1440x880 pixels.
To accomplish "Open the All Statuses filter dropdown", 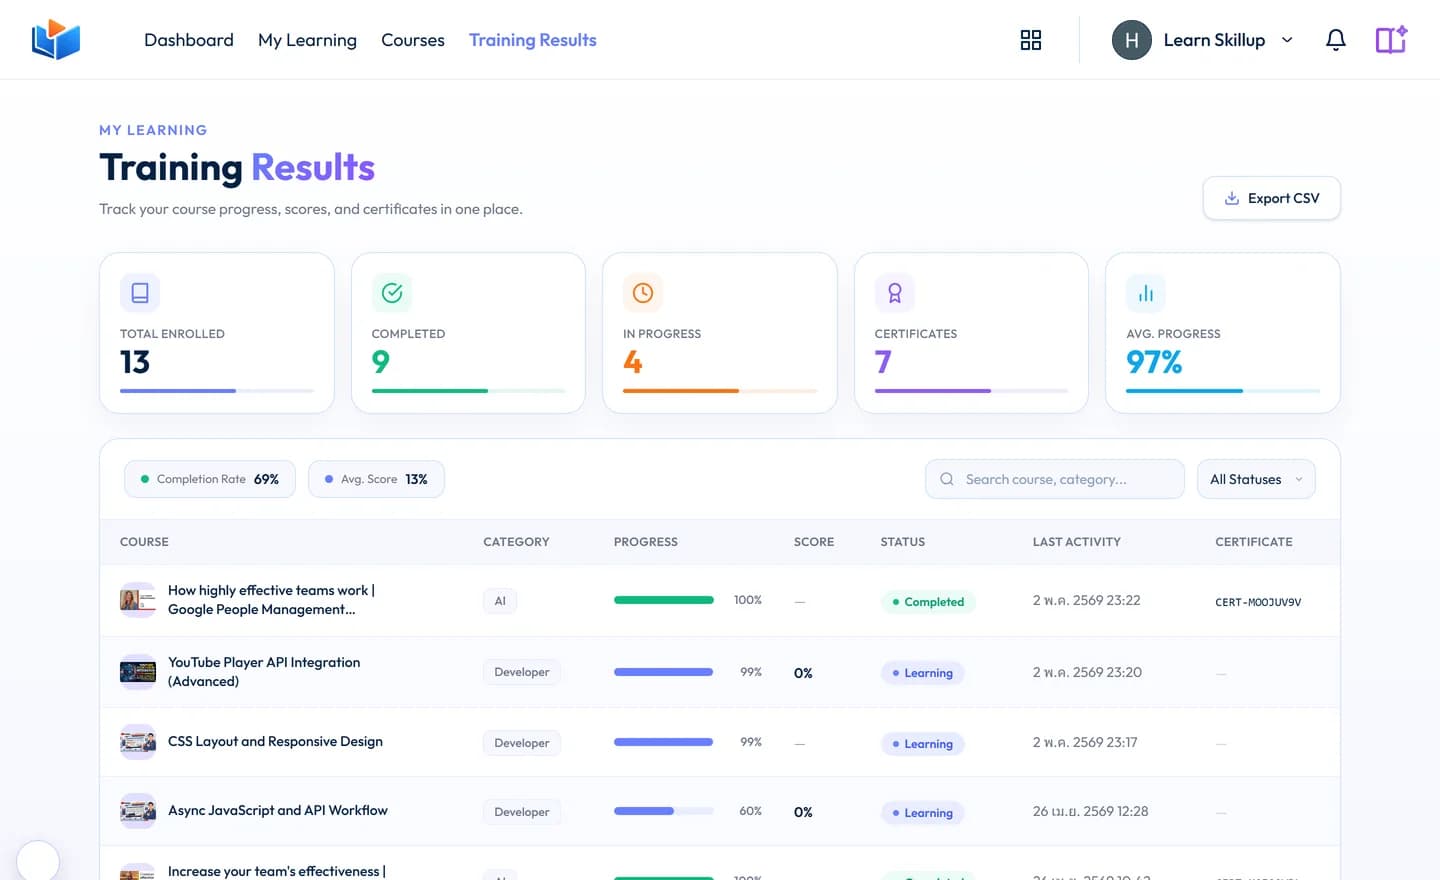I will click(x=1256, y=479).
